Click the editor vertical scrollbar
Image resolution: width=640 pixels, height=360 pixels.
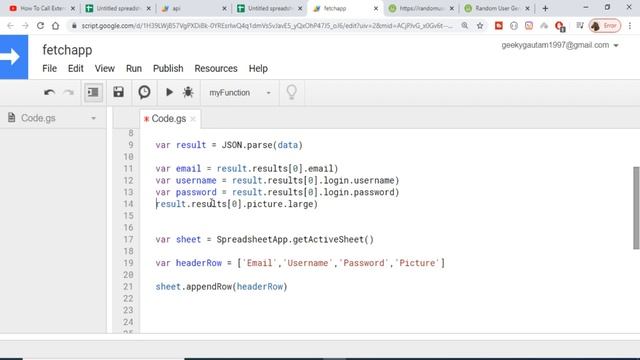pyautogui.click(x=636, y=208)
